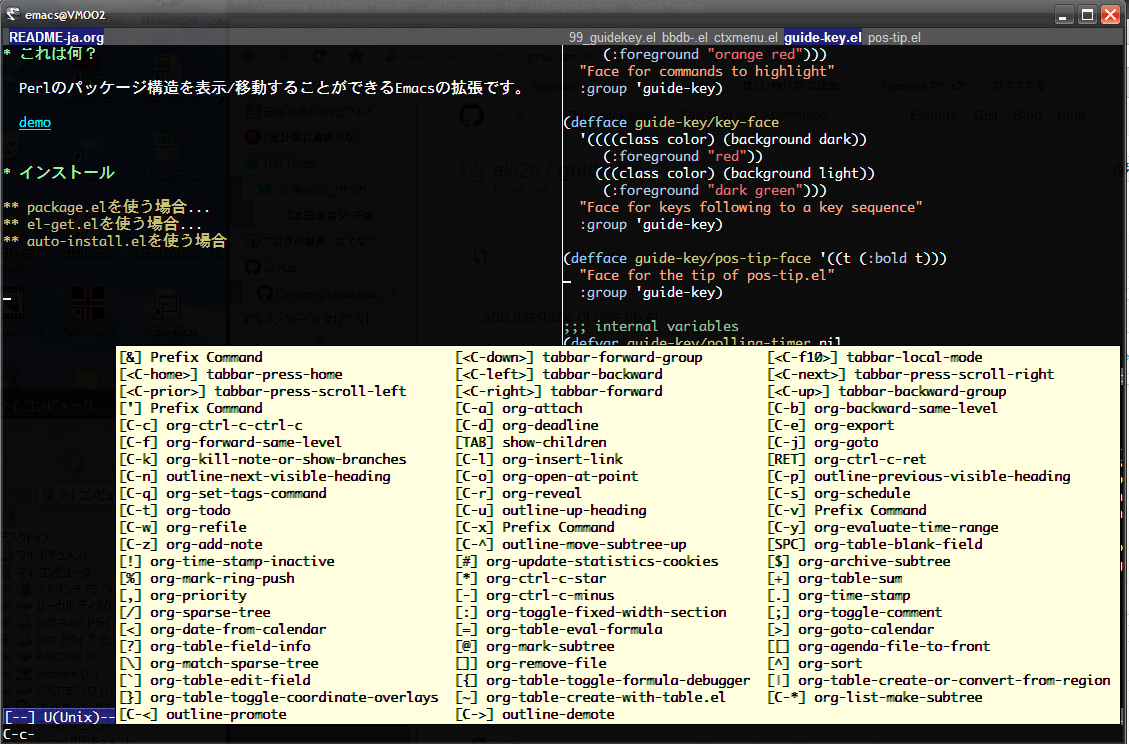This screenshot has height=744, width=1129.
Task: Select the guide-key.el tab
Action: coord(823,37)
